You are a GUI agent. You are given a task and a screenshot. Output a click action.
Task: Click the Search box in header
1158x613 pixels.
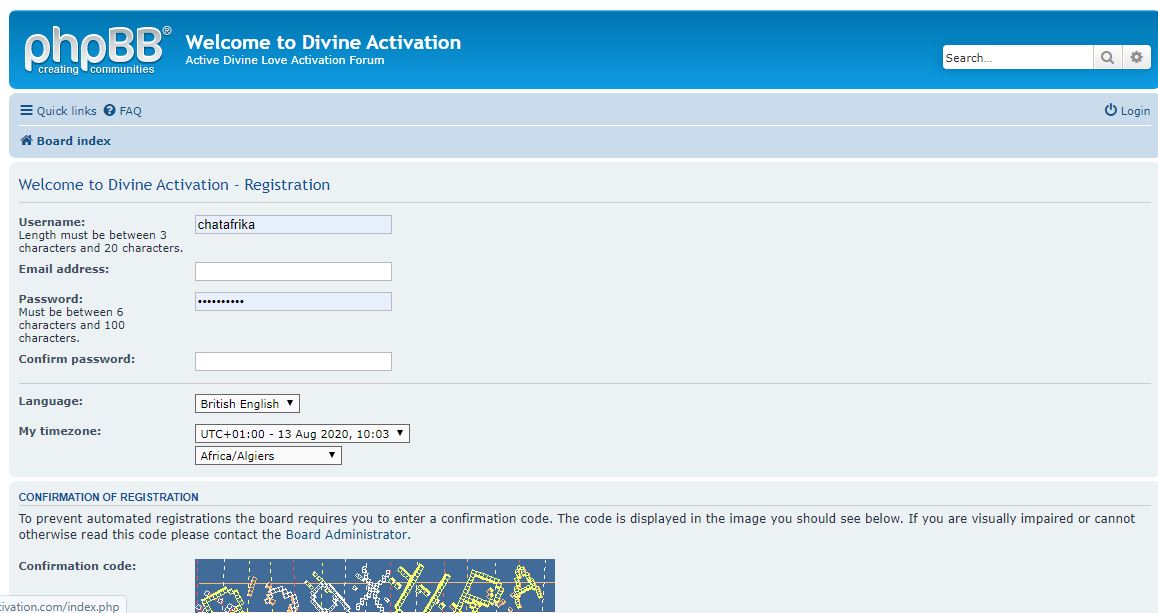click(1017, 58)
